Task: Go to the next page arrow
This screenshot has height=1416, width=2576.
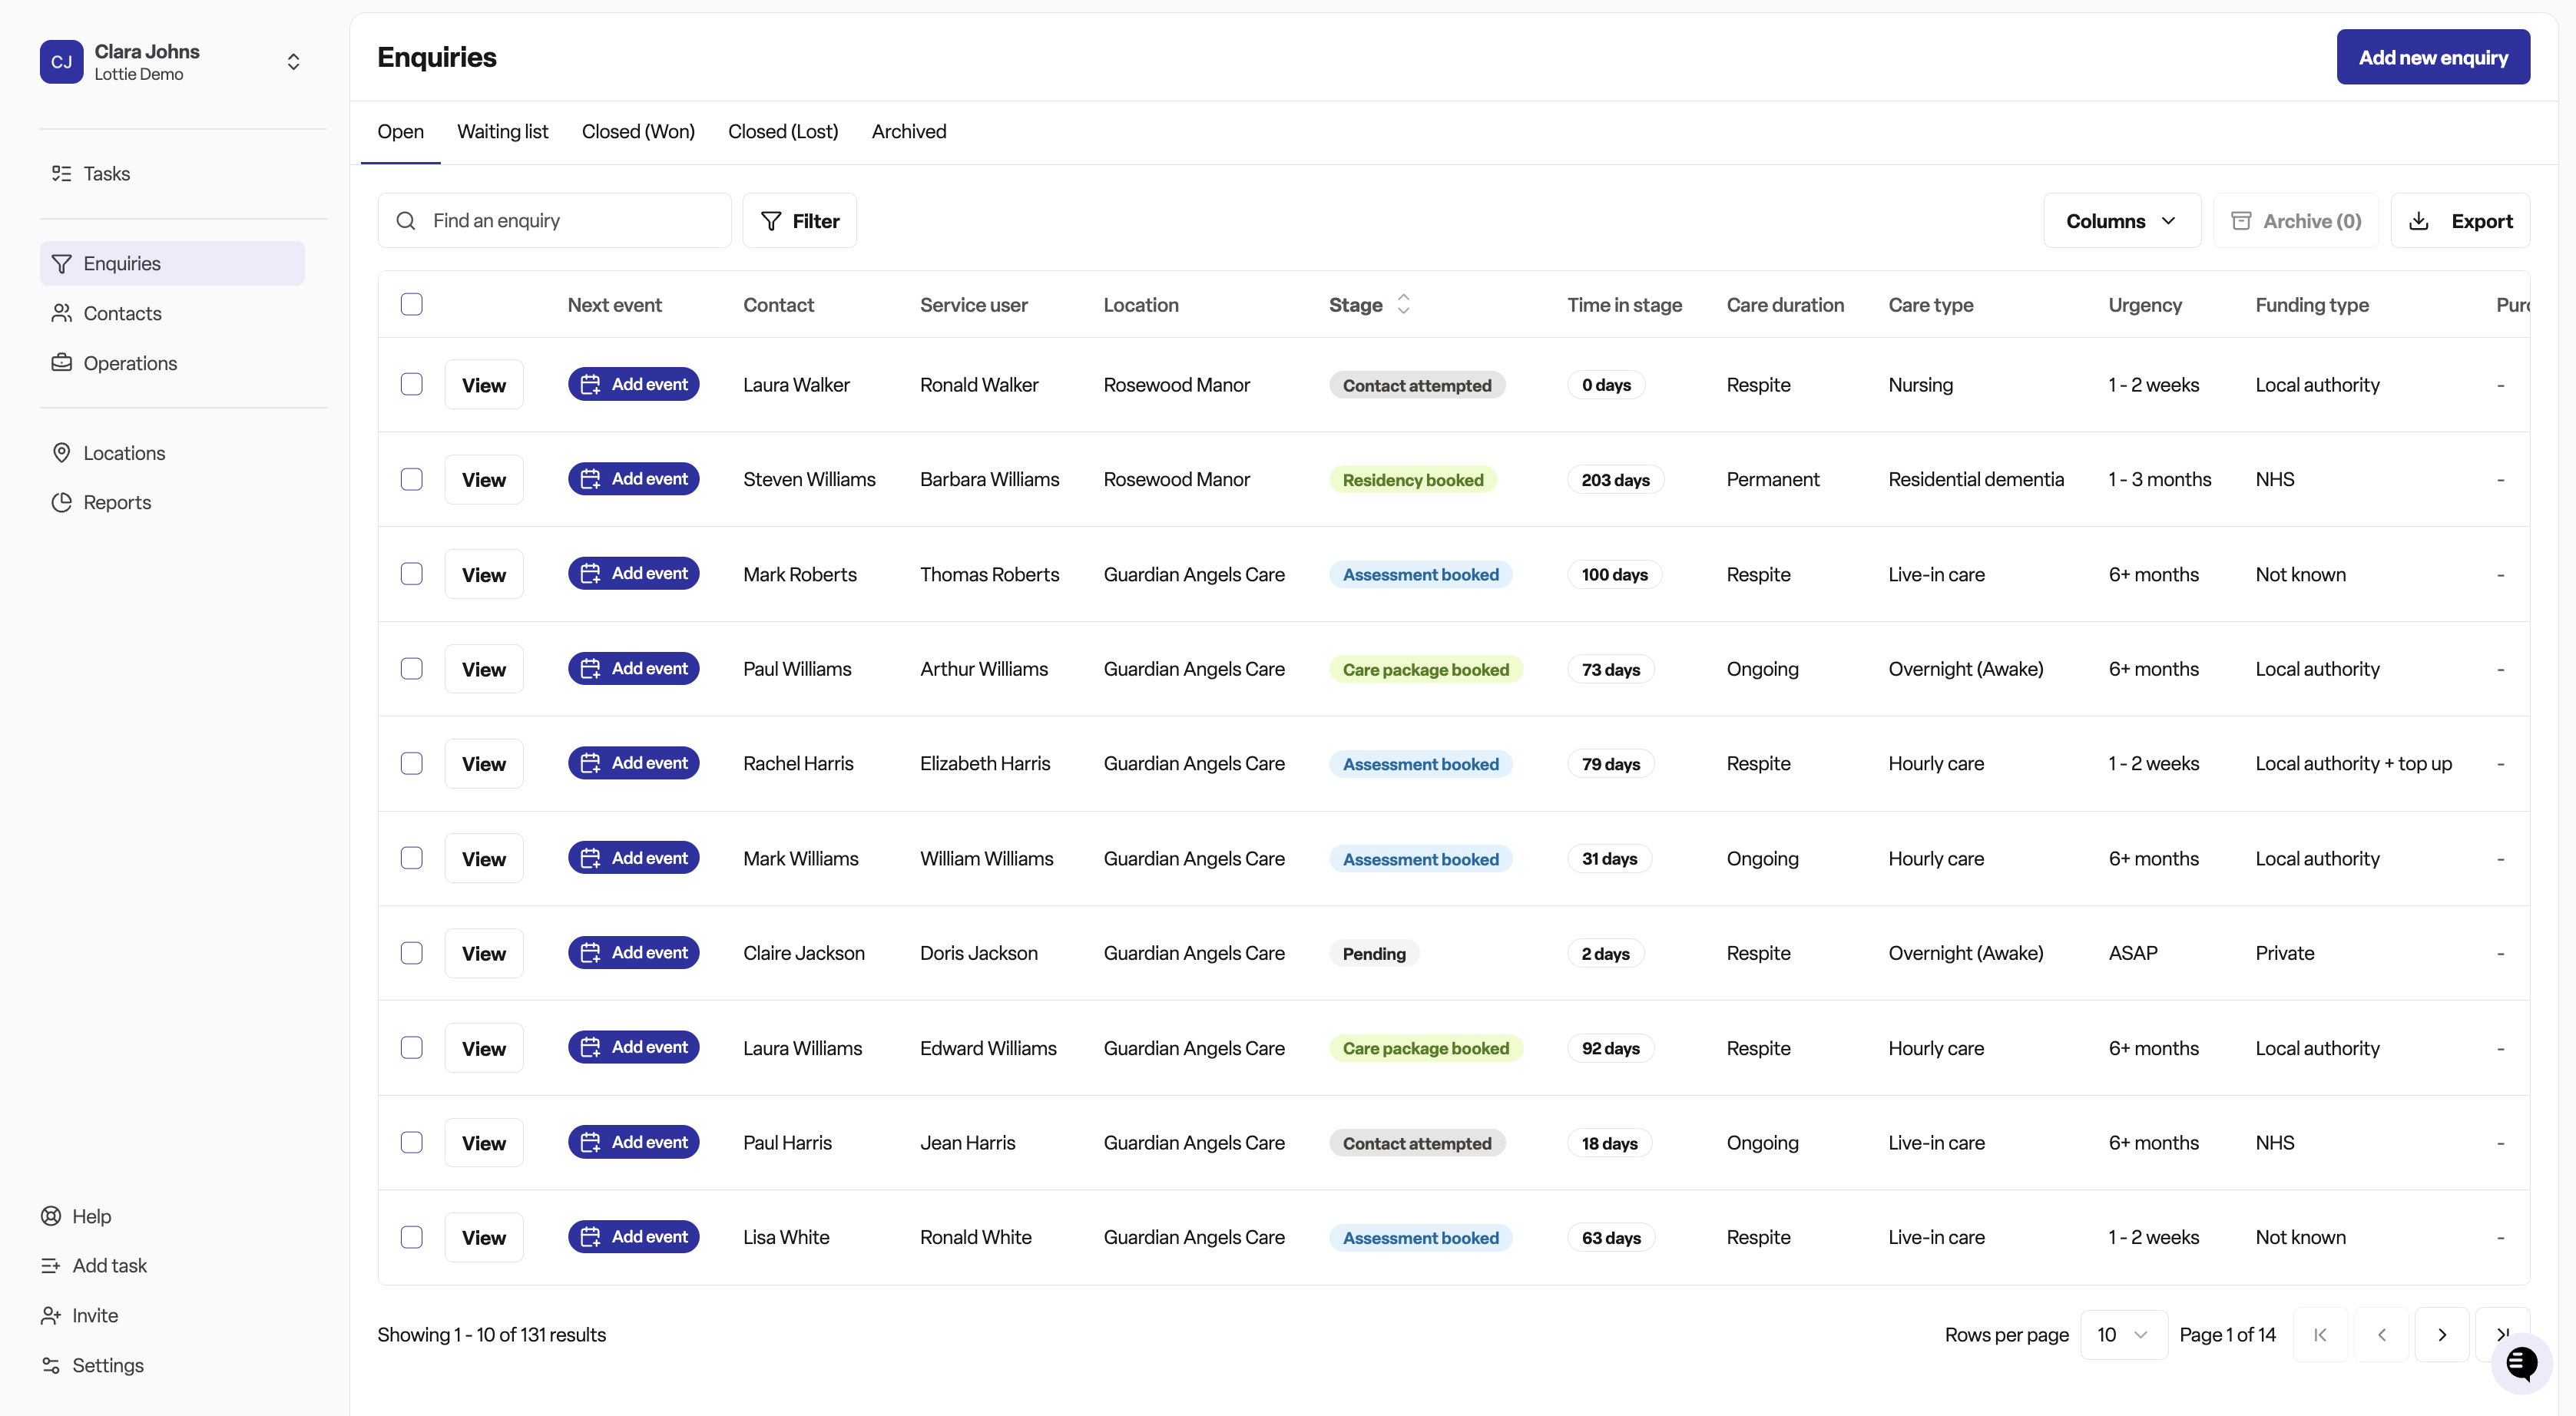Action: [2442, 1335]
